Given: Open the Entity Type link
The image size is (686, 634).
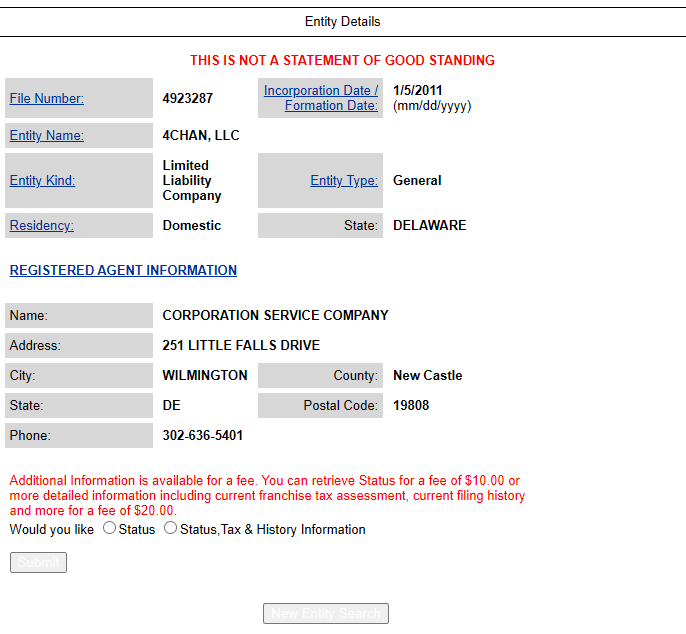Looking at the screenshot, I should pyautogui.click(x=344, y=181).
